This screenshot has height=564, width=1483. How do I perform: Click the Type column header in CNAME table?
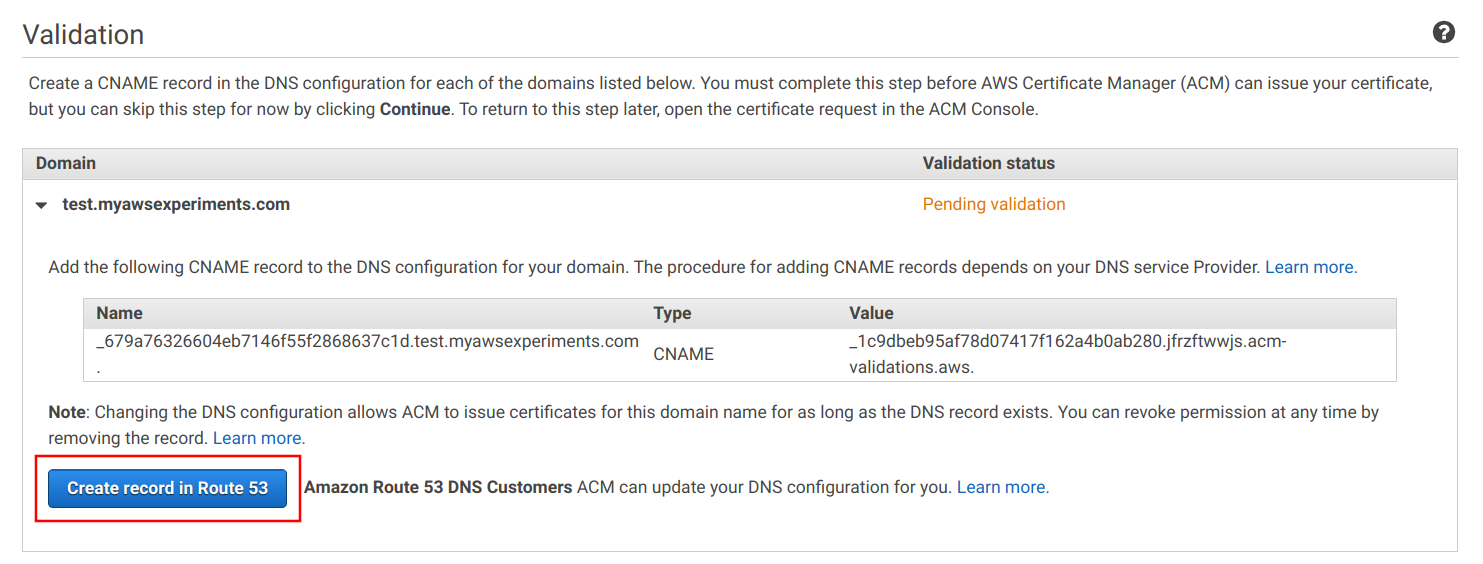(x=672, y=313)
